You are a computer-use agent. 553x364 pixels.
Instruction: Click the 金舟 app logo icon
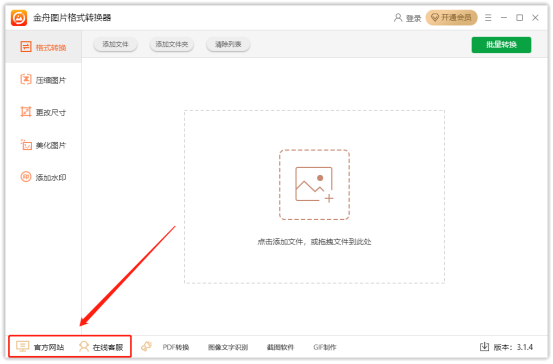click(19, 18)
